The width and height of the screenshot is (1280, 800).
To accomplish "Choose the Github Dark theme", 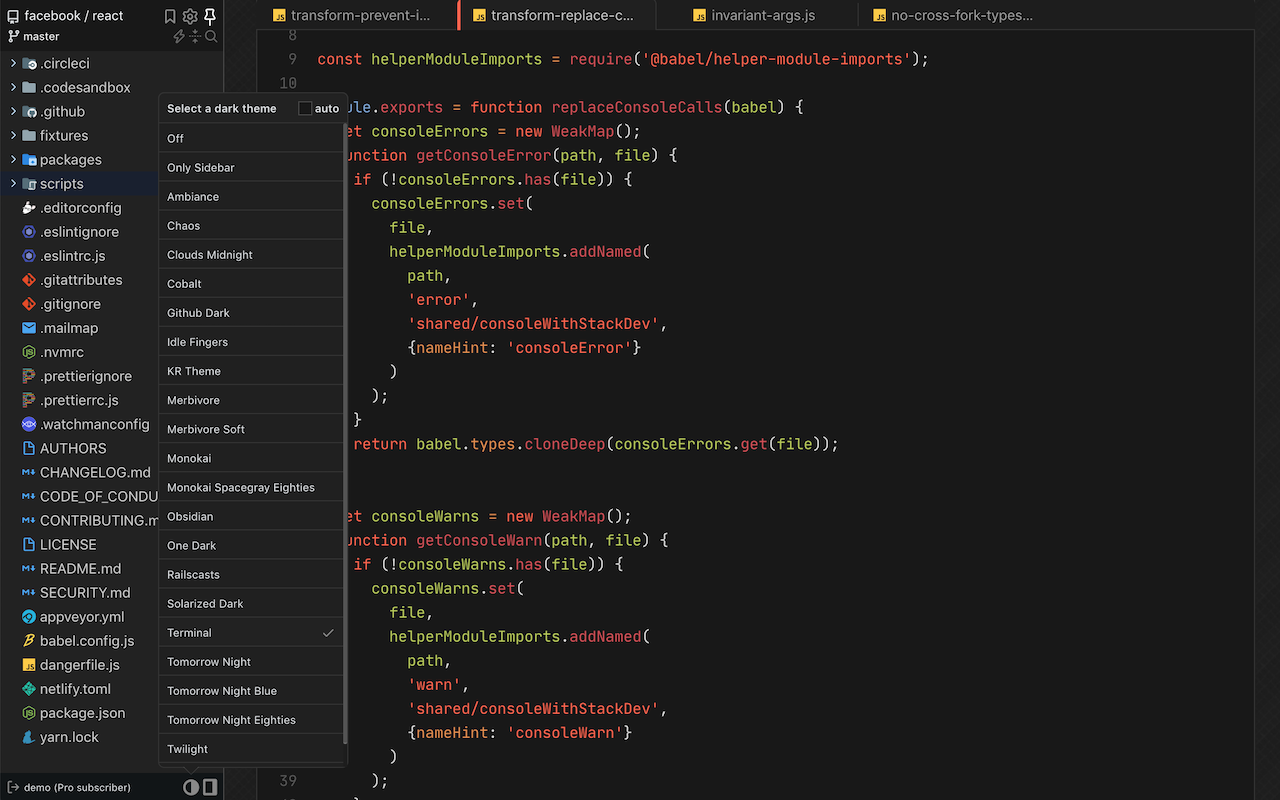I will 251,312.
